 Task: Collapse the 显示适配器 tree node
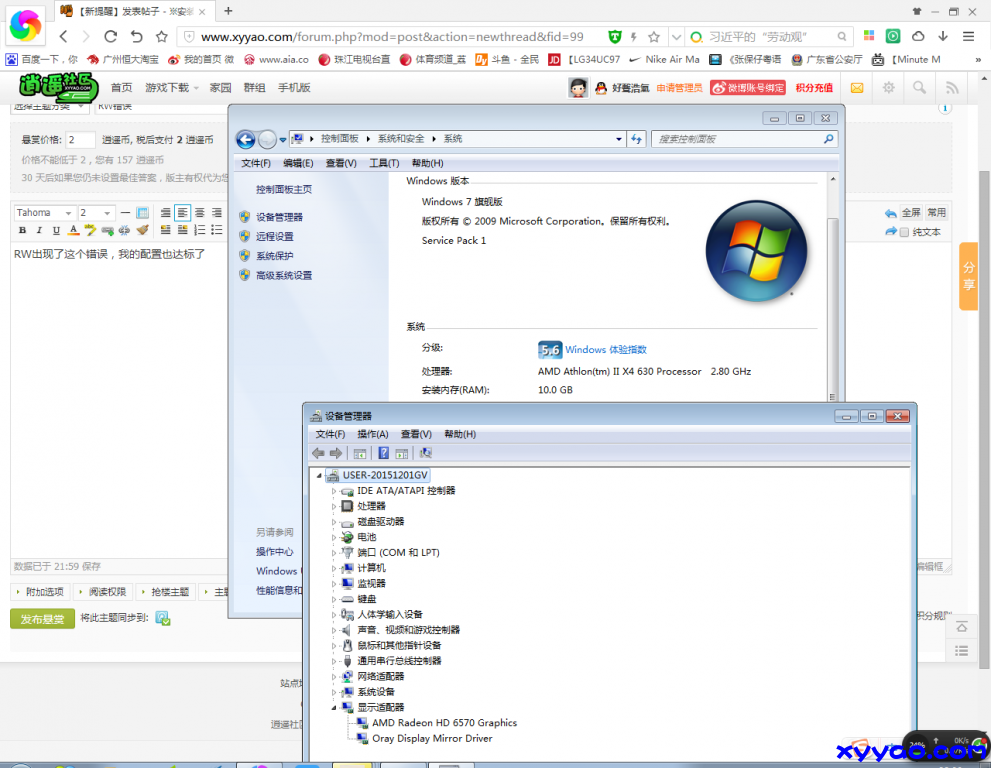335,708
